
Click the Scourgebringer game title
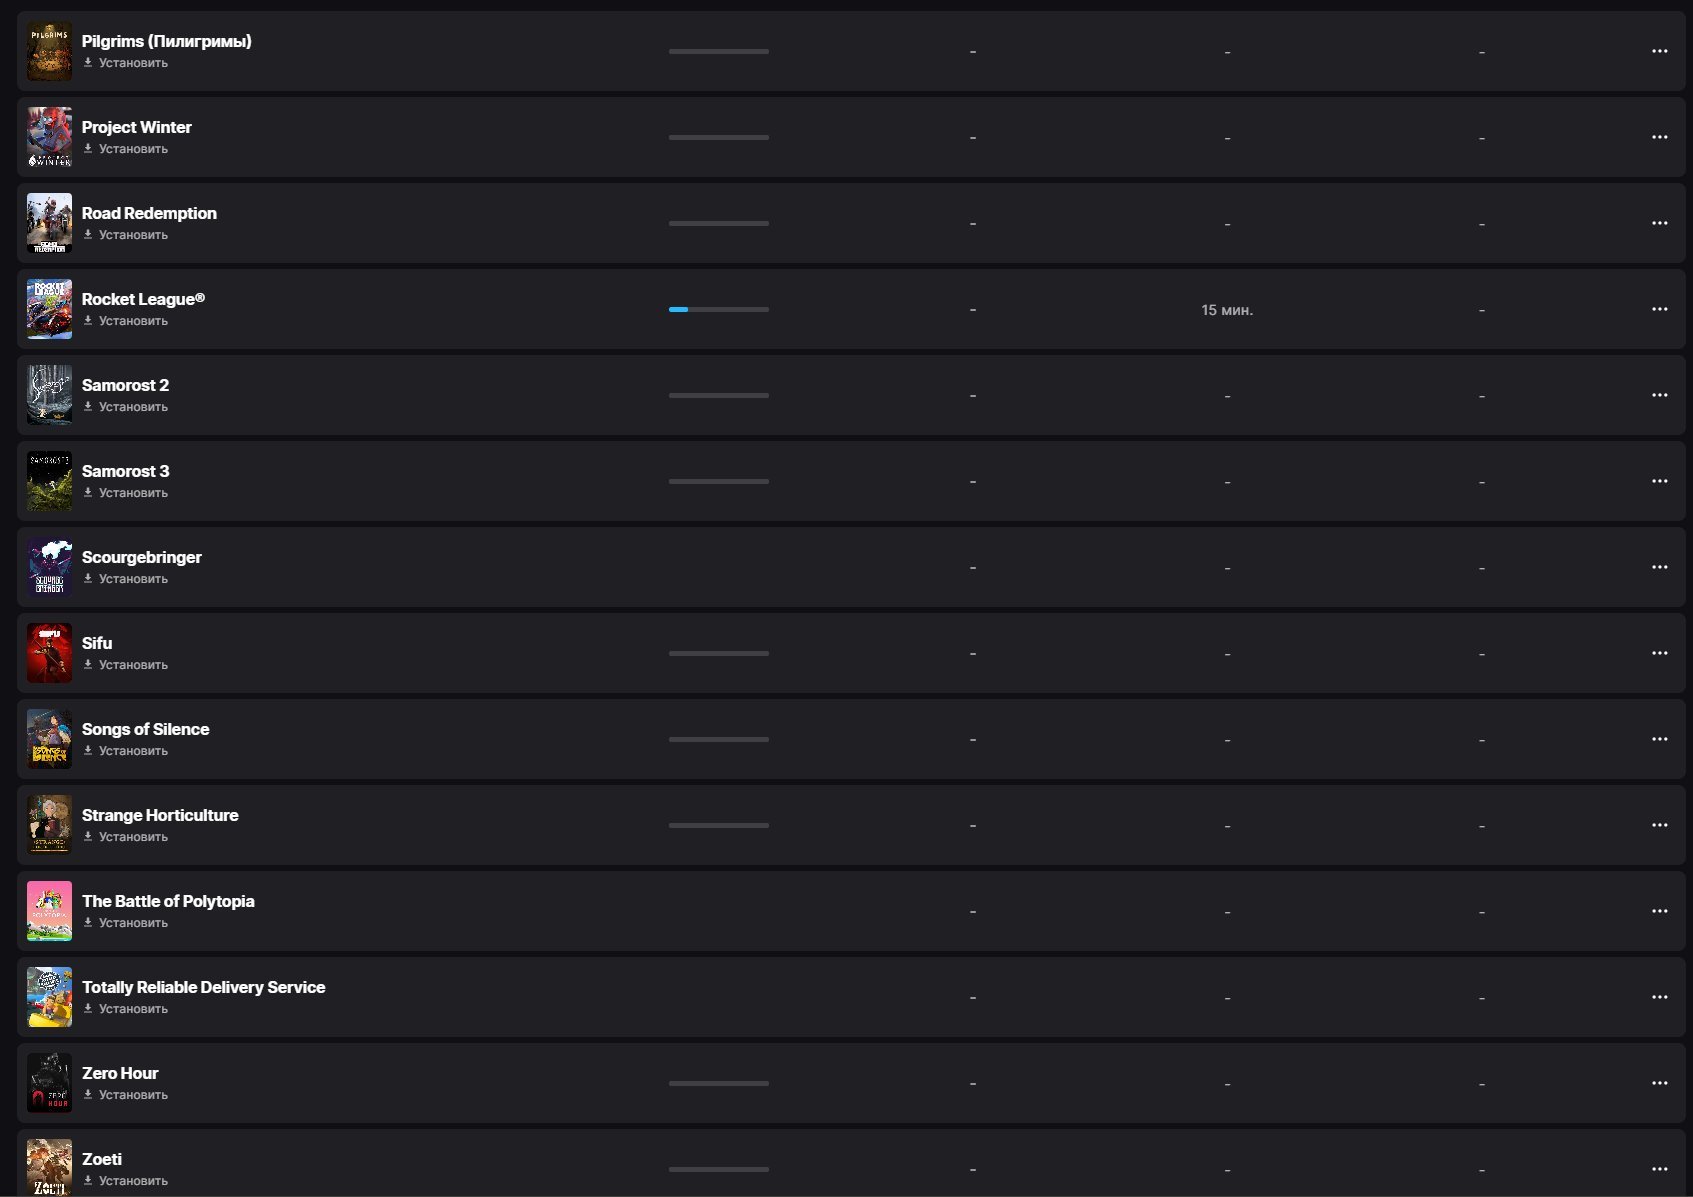[x=142, y=557]
